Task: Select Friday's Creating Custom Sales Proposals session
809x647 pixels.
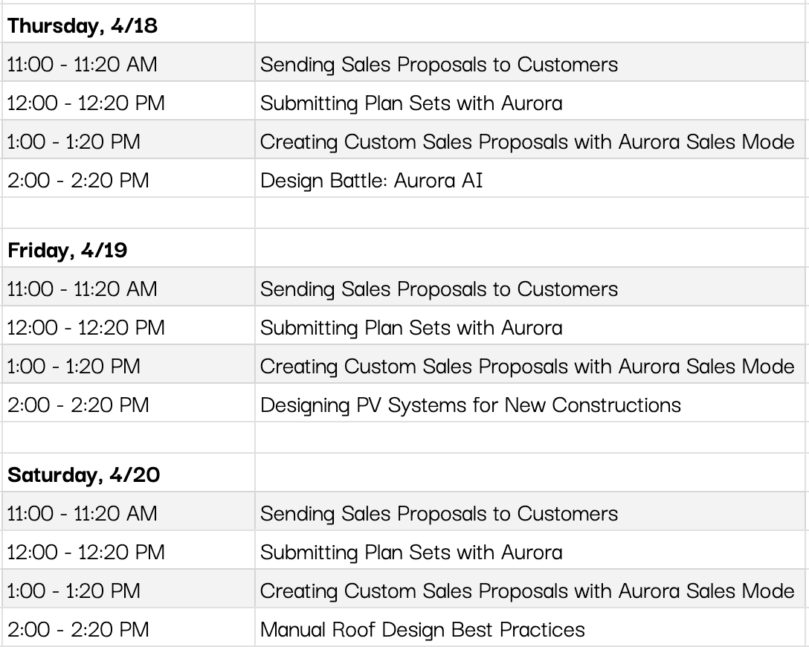Action: tap(529, 366)
